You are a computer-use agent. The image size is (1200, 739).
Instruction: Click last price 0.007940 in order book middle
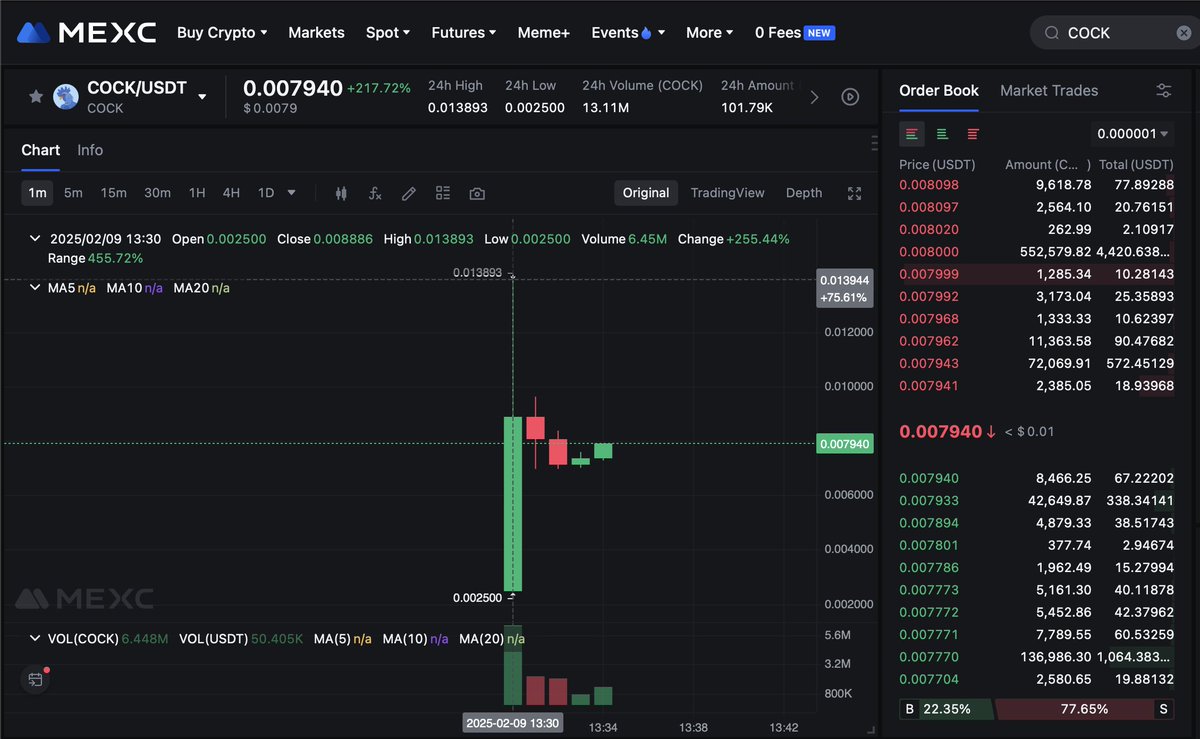click(941, 431)
